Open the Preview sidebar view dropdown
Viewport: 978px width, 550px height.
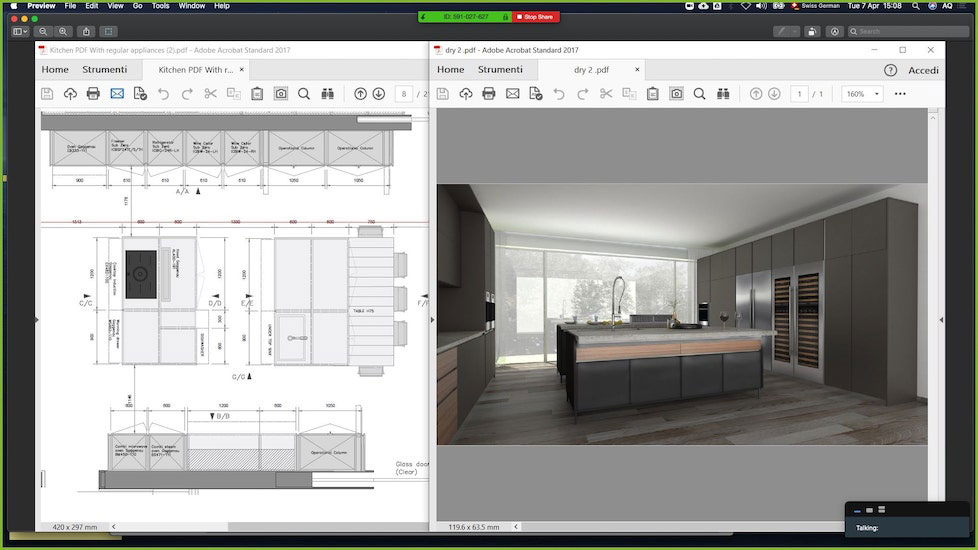[21, 31]
